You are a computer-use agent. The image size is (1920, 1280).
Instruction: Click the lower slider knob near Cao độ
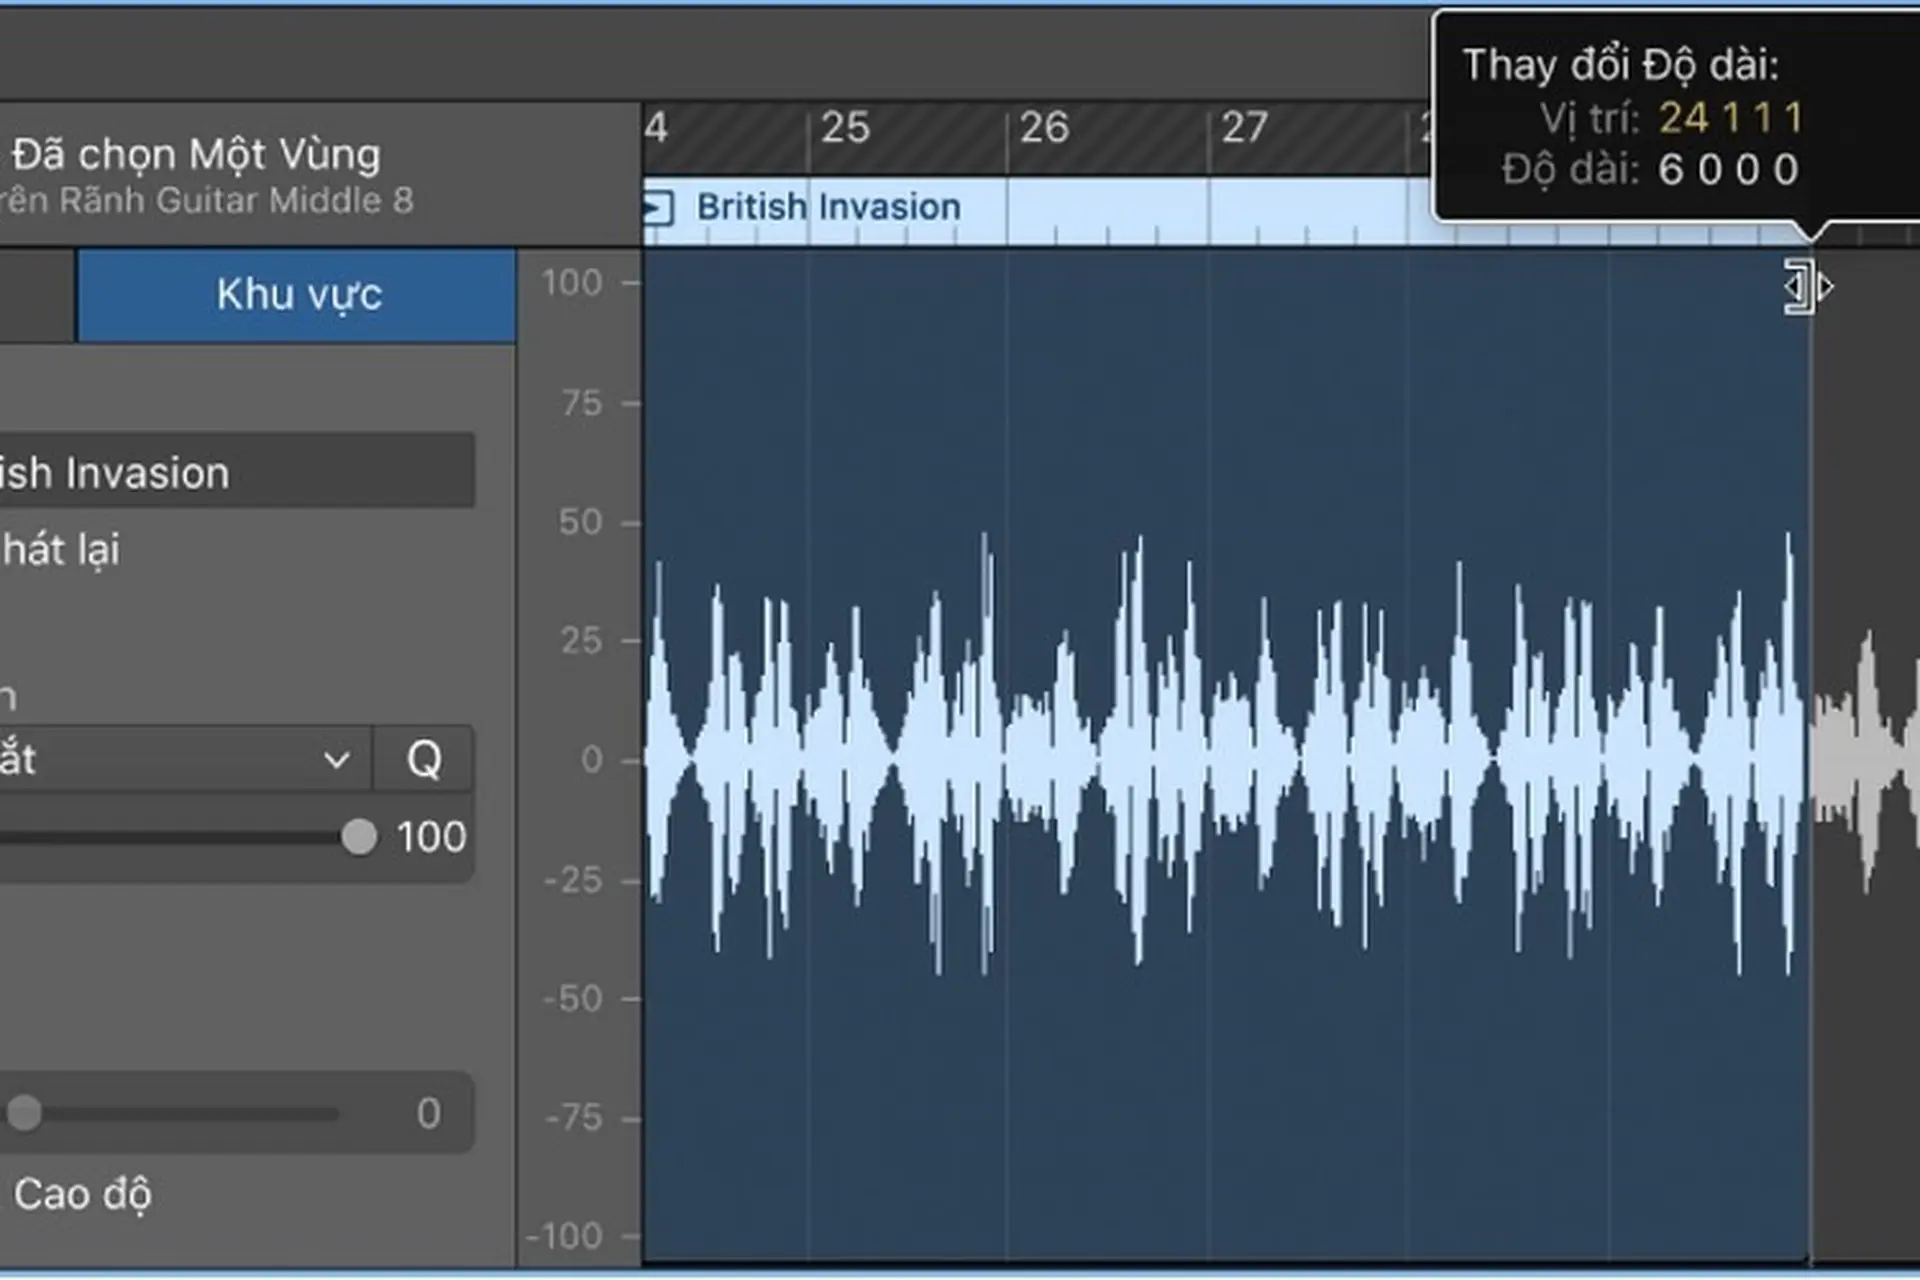click(x=24, y=1112)
